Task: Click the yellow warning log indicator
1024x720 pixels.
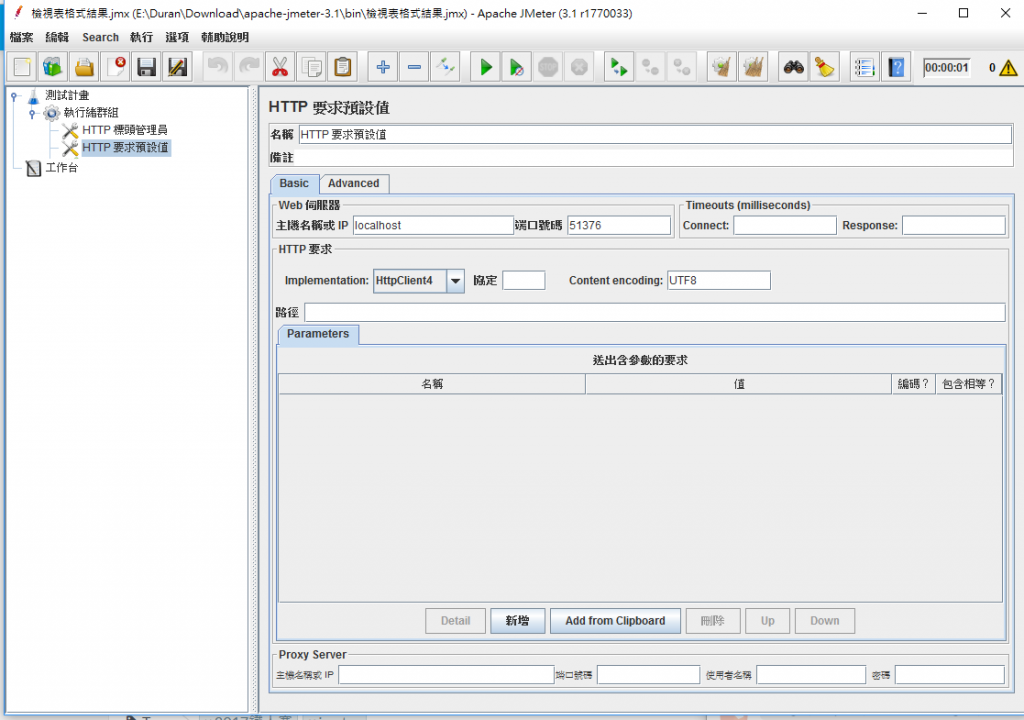Action: [x=1008, y=67]
